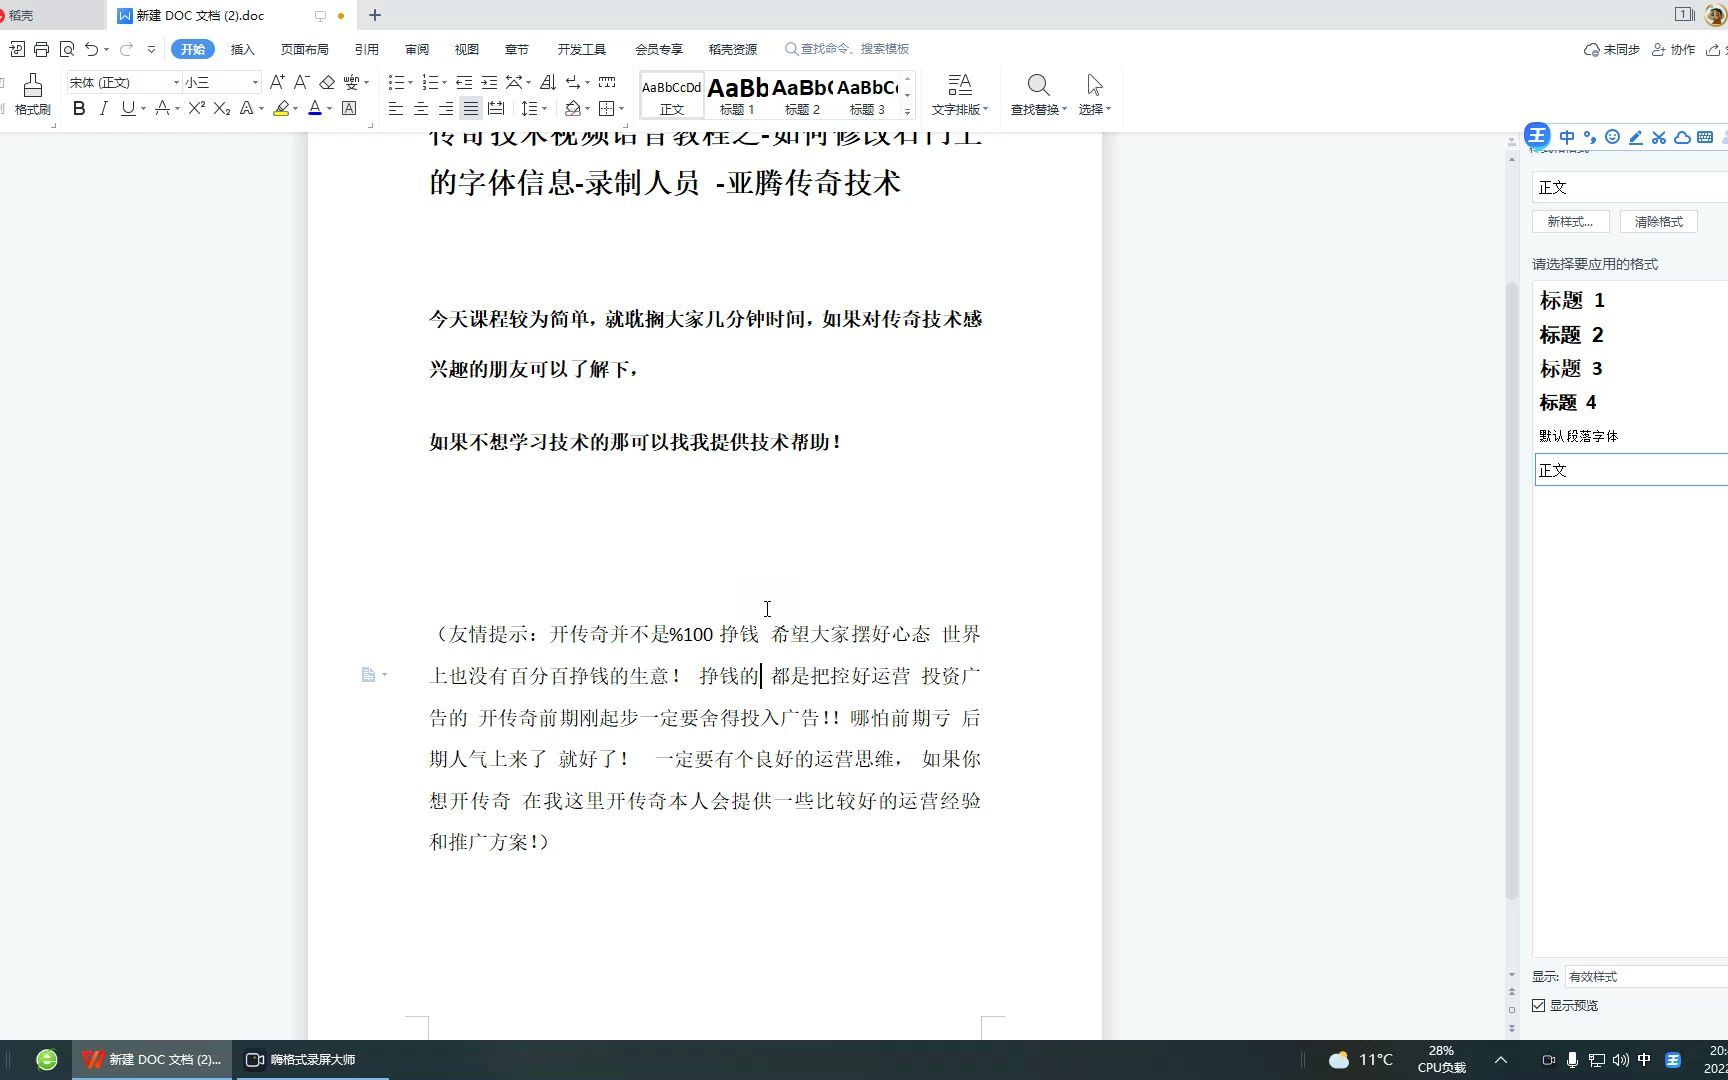Toggle italic formatting
This screenshot has height=1080, width=1728.
point(103,108)
